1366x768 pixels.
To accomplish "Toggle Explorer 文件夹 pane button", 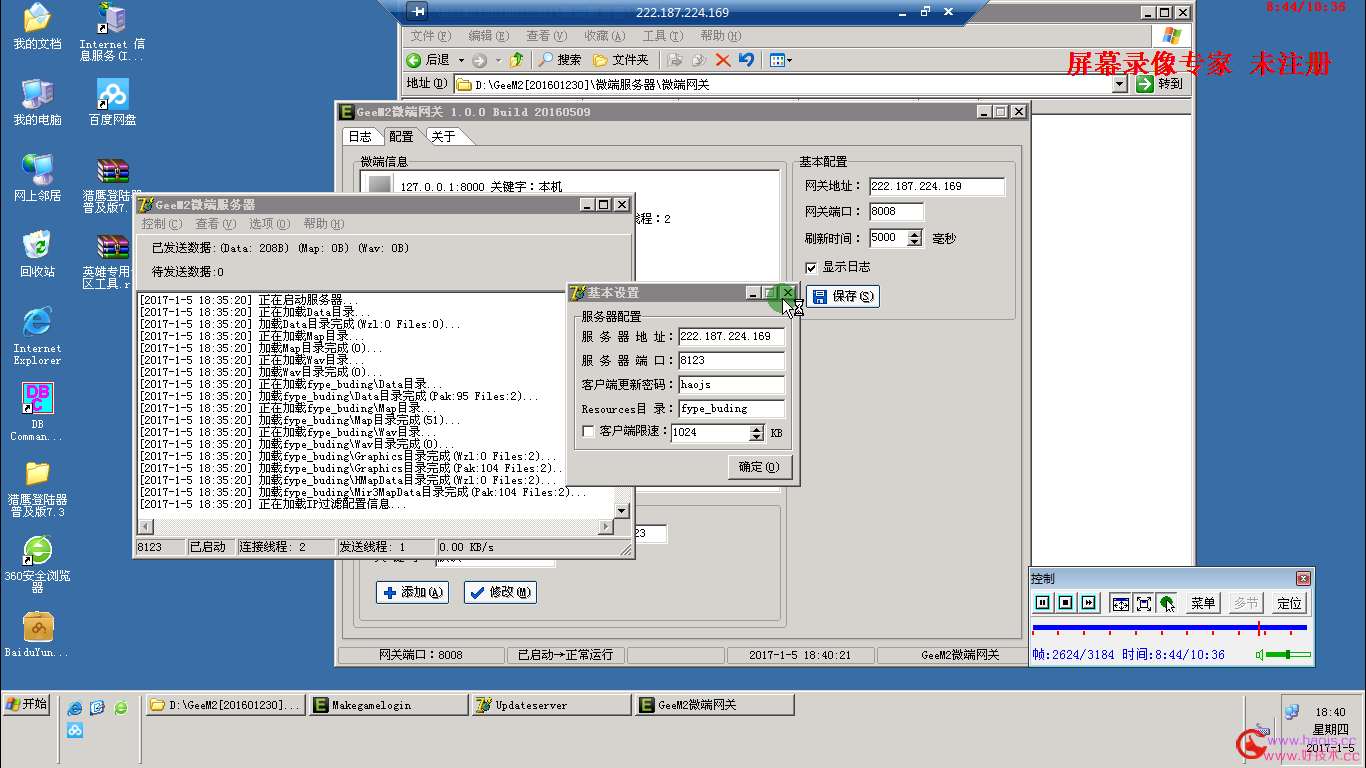I will click(x=621, y=60).
